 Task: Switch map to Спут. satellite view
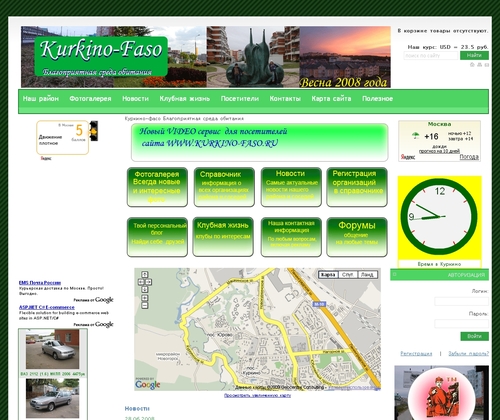click(348, 275)
